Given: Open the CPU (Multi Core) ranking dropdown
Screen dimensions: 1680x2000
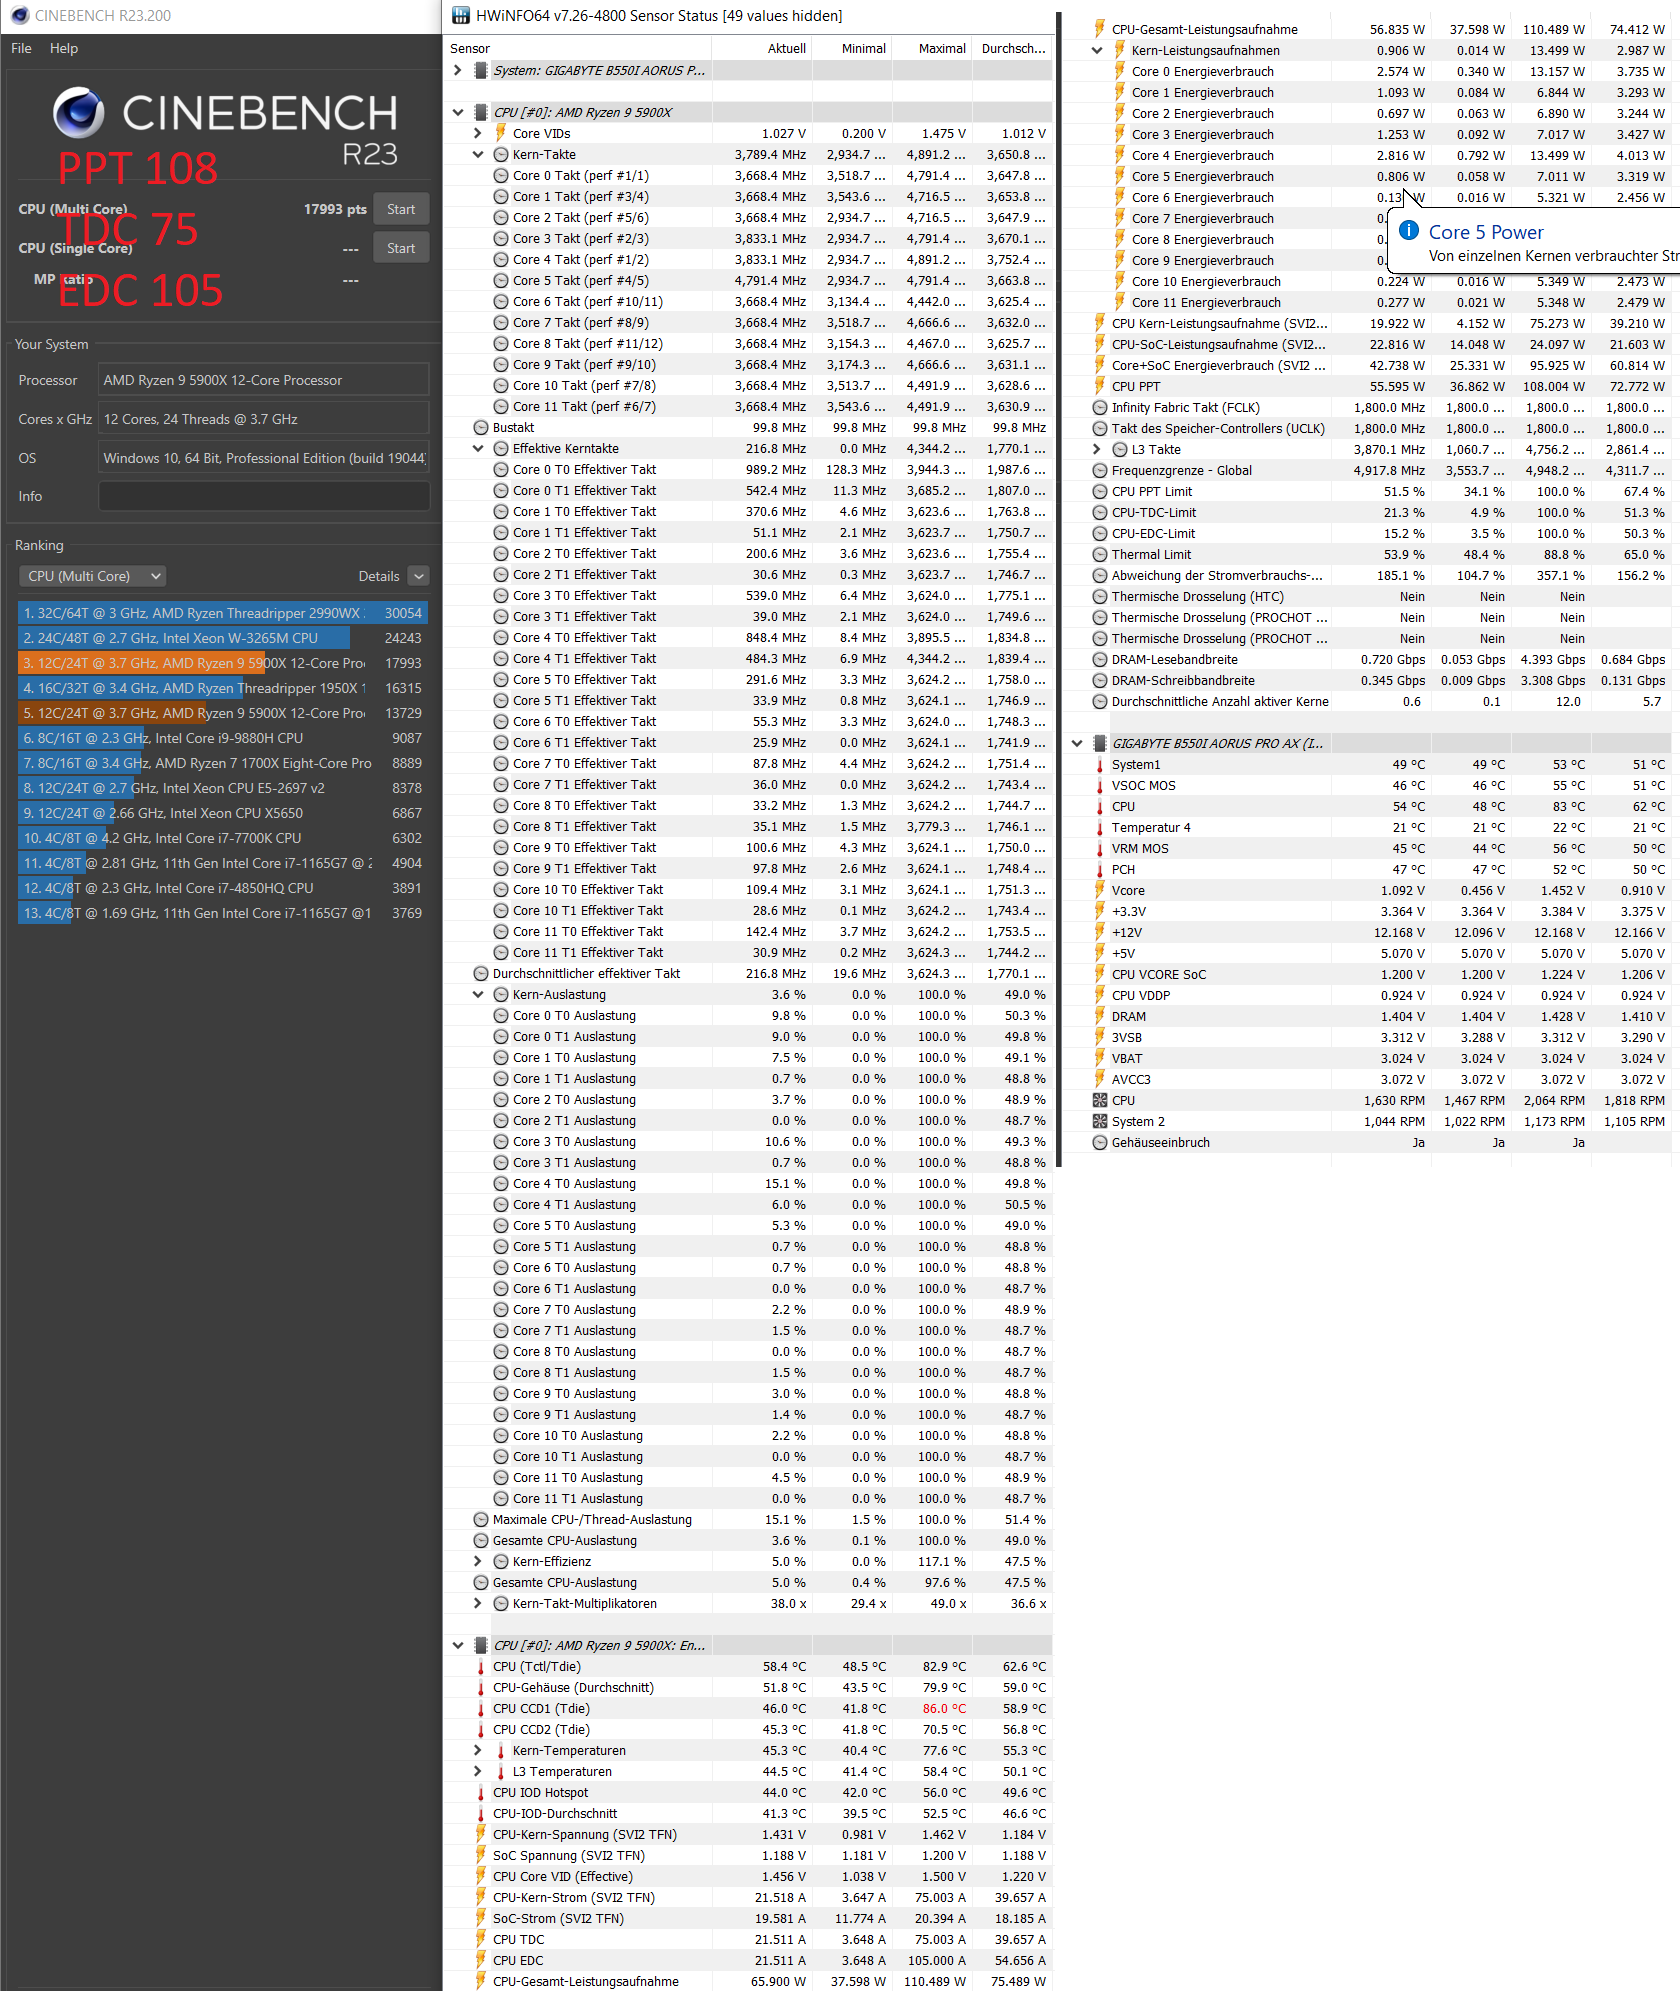Looking at the screenshot, I should [x=92, y=576].
